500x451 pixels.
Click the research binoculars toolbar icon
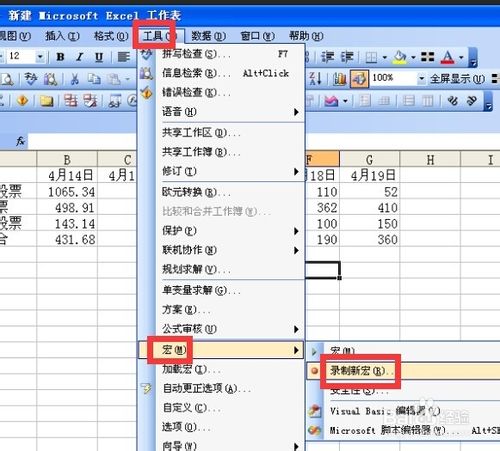(50, 79)
